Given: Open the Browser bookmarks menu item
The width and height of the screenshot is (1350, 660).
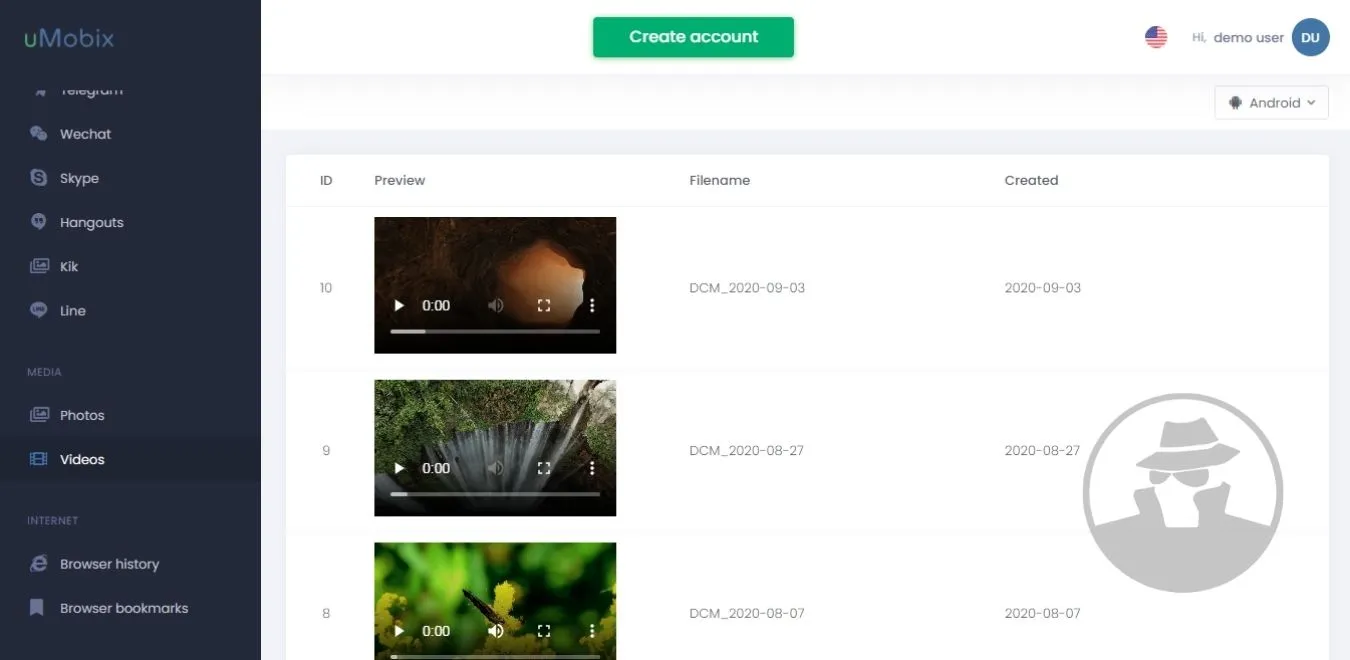Looking at the screenshot, I should tap(130, 608).
